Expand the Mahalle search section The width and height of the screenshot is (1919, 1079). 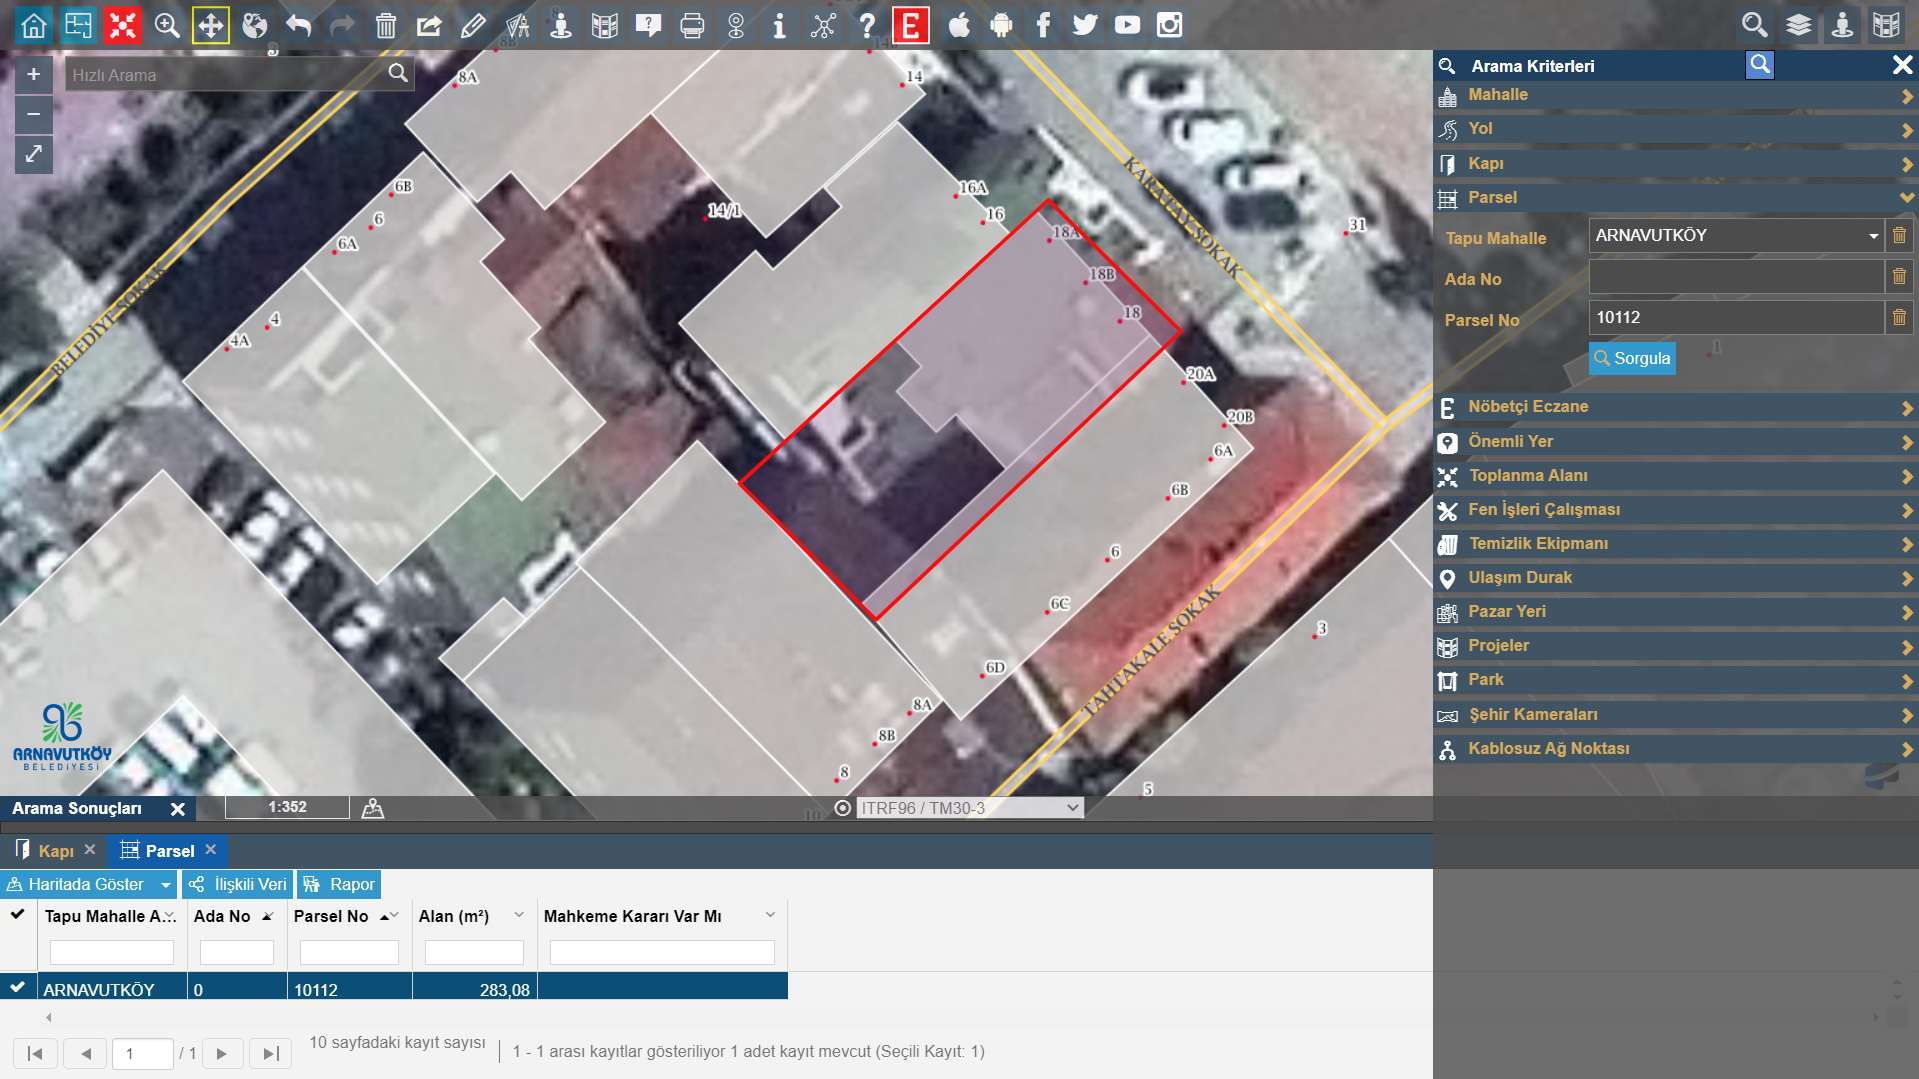pos(1675,95)
